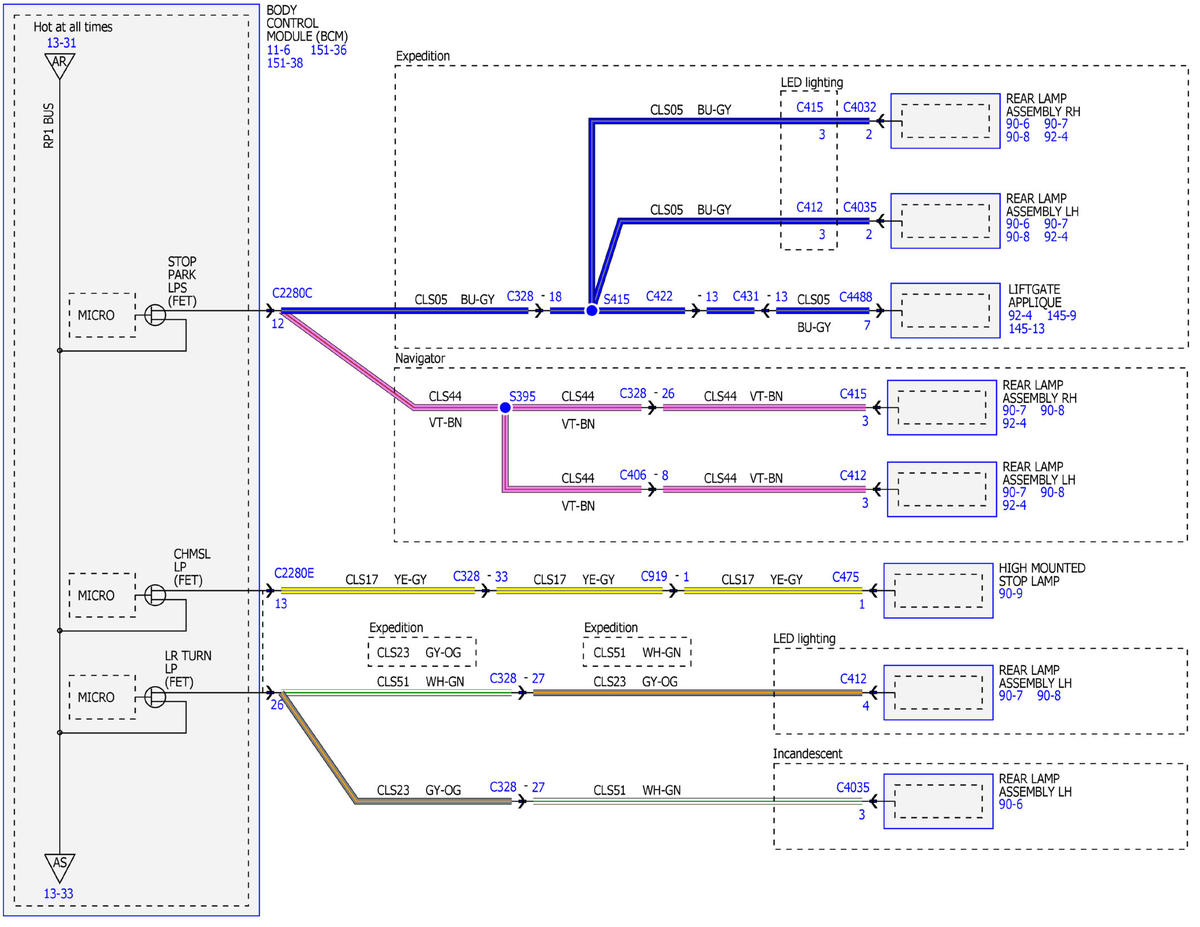Click the blue splice dot at S415
This screenshot has height=927, width=1200.
(x=592, y=311)
